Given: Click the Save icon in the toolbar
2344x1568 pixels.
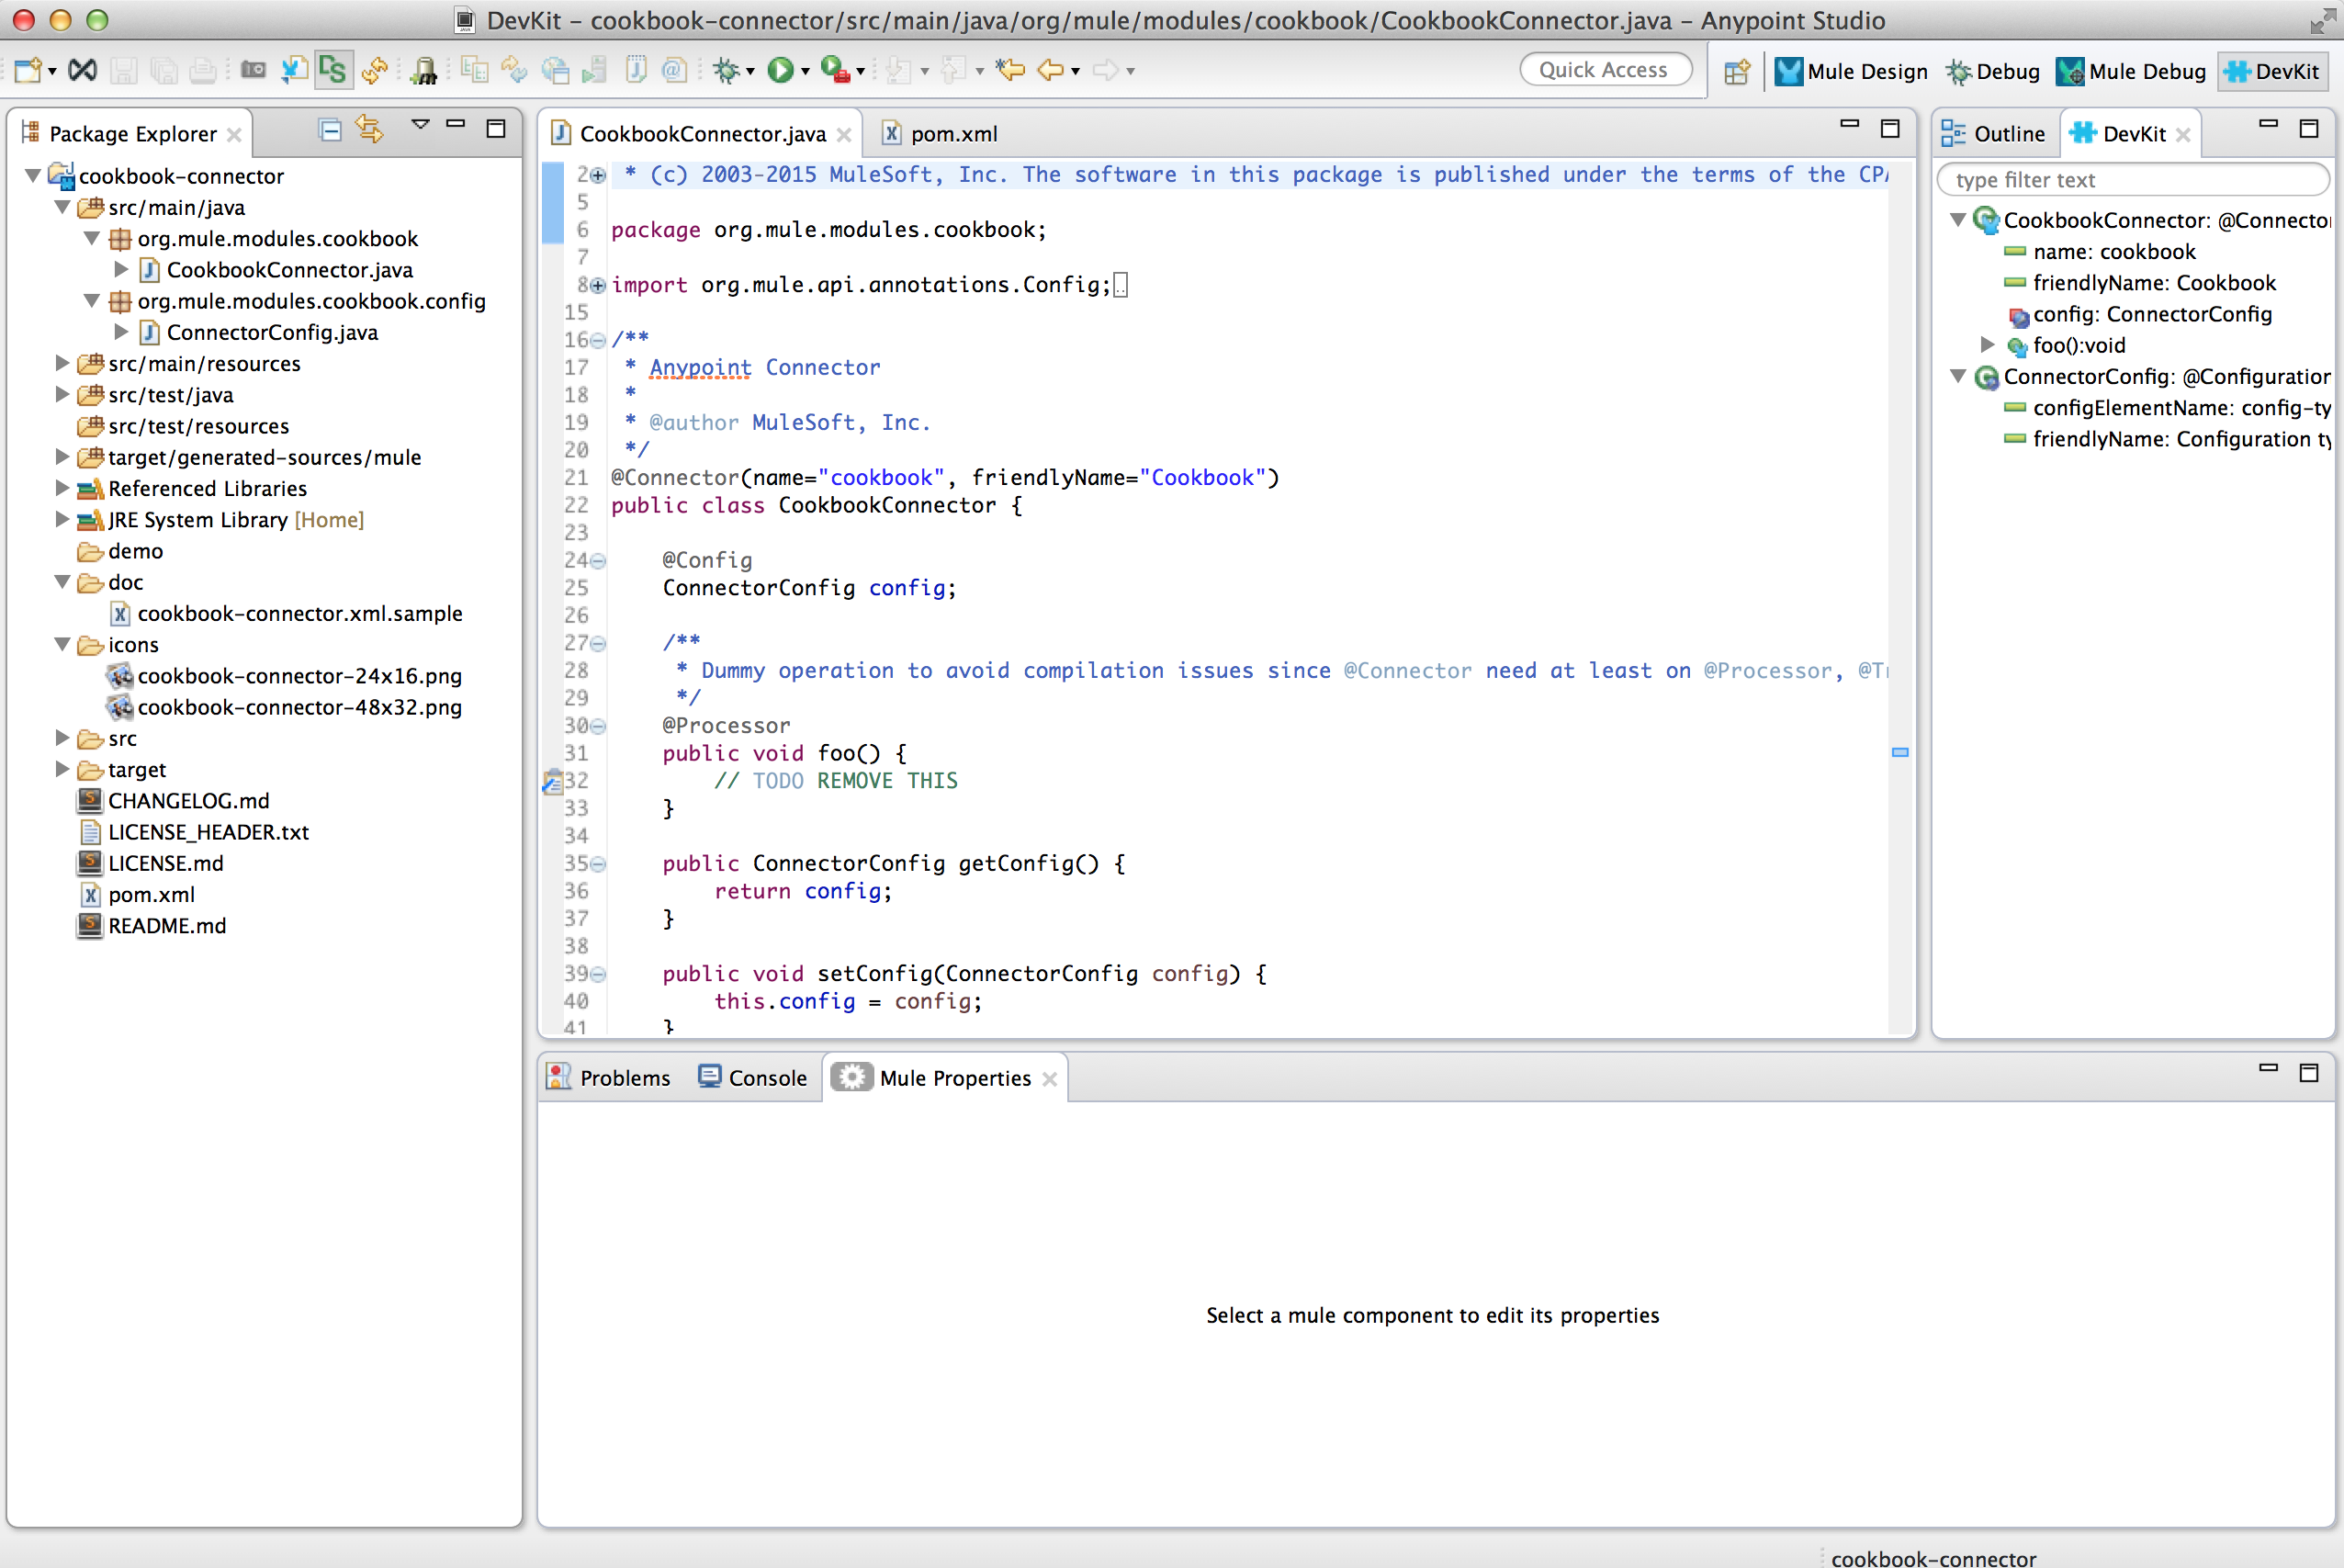Looking at the screenshot, I should 124,70.
